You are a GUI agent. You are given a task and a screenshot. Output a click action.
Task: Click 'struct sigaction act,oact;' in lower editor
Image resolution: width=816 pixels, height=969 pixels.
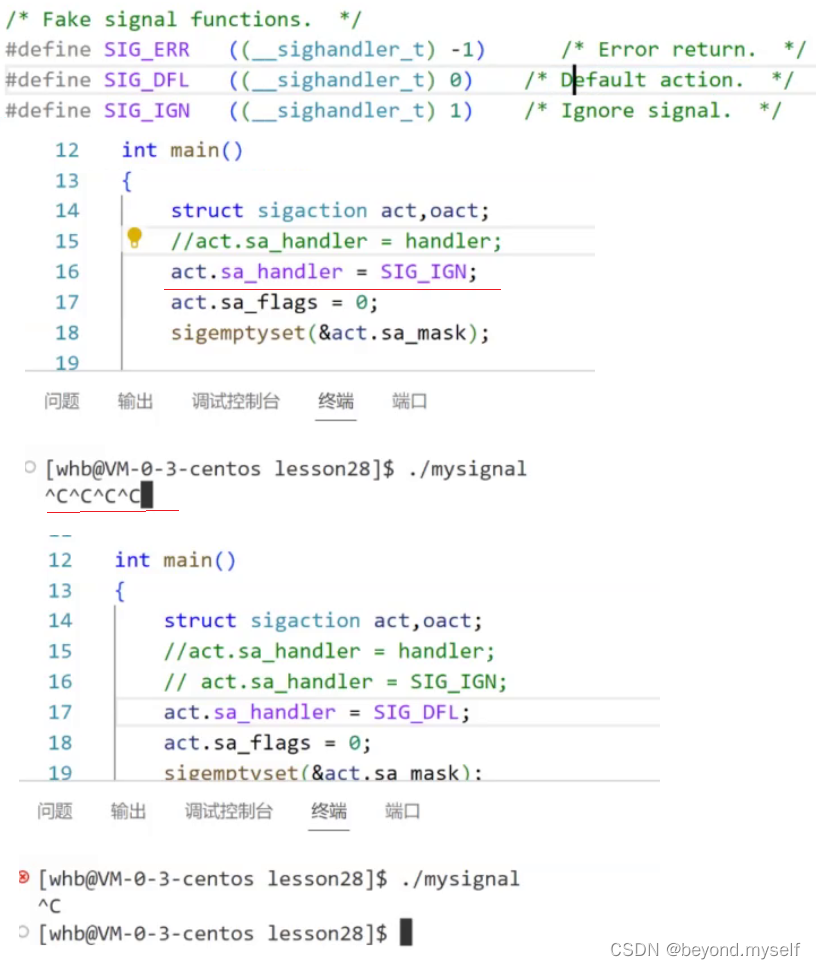pos(323,620)
